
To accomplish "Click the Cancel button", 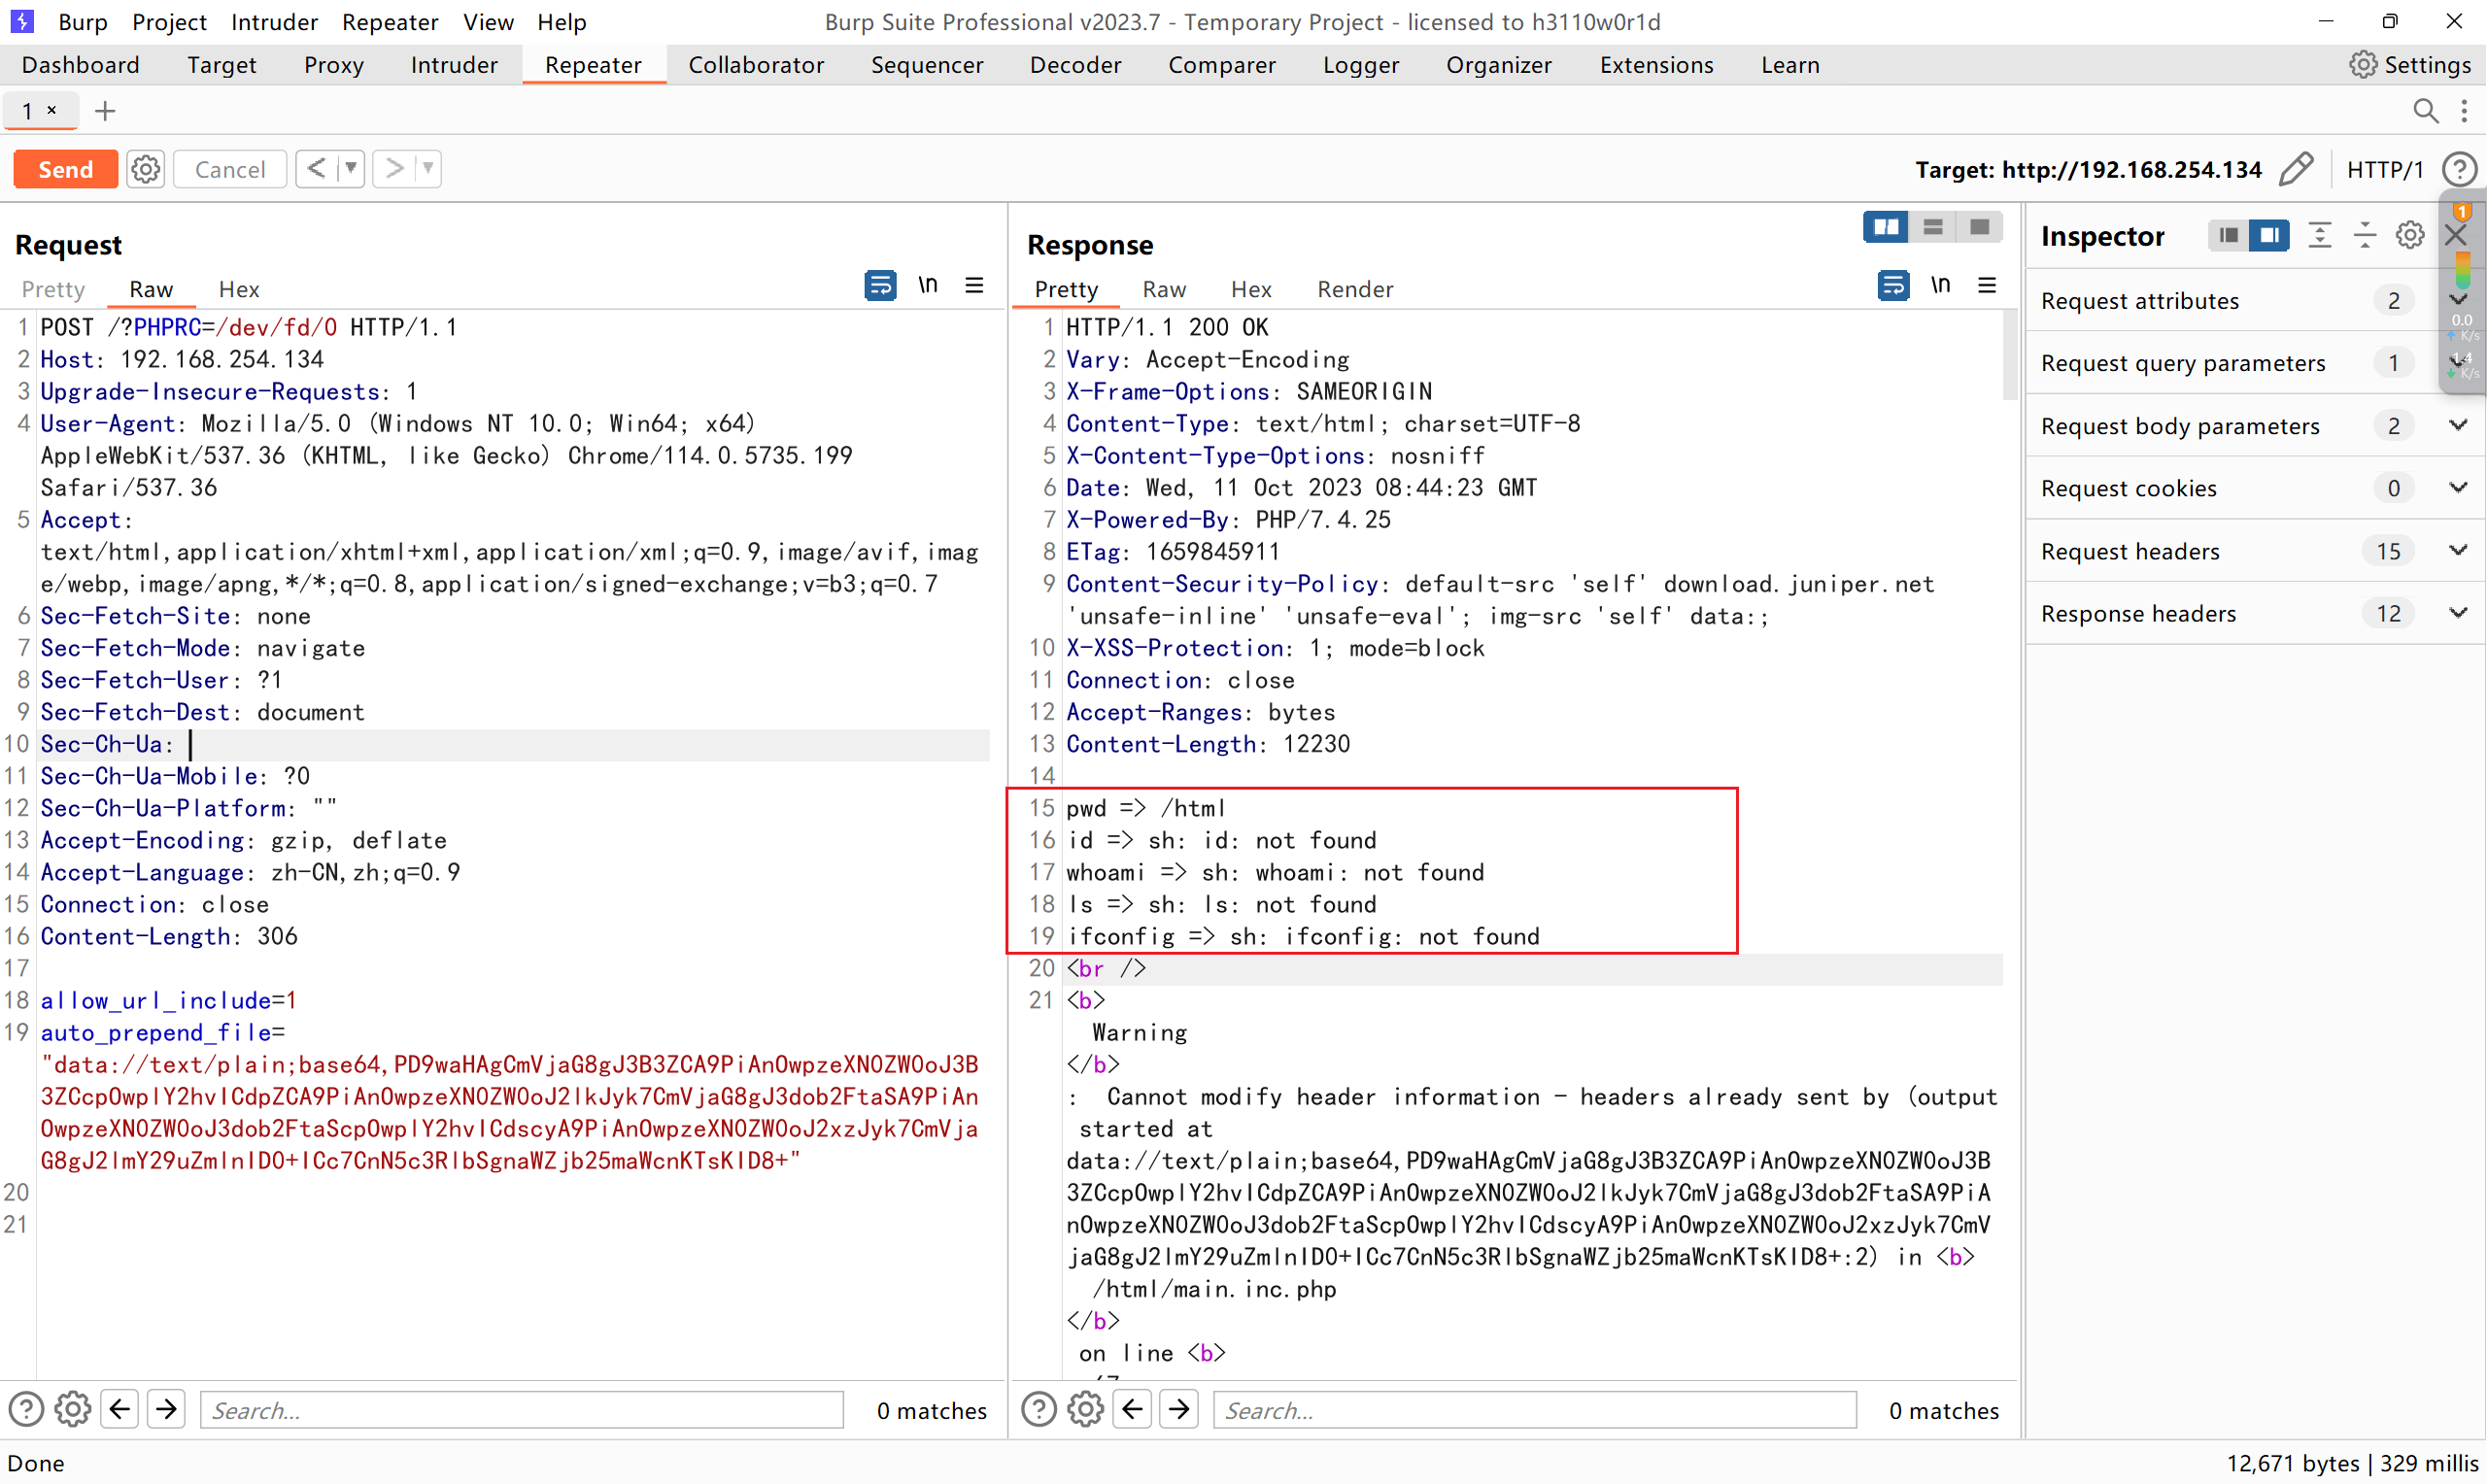I will click(230, 169).
